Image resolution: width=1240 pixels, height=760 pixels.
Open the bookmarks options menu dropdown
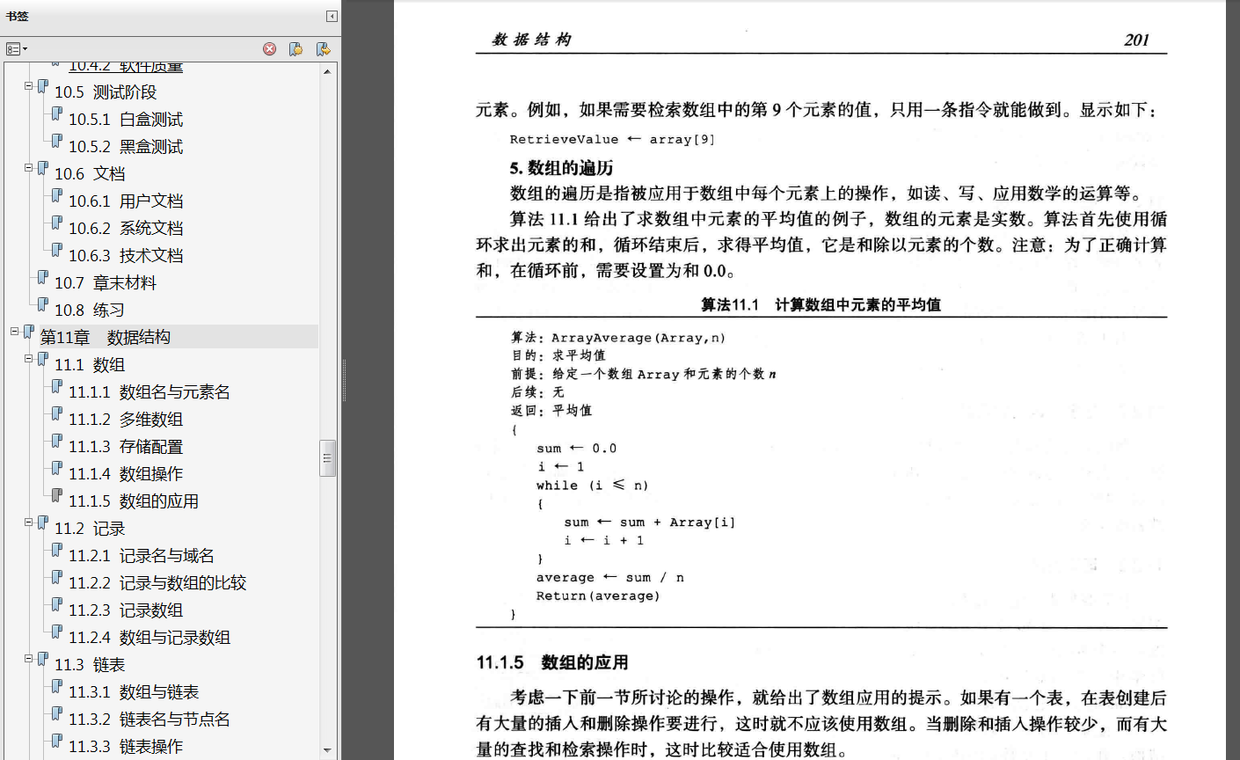pyautogui.click(x=17, y=49)
